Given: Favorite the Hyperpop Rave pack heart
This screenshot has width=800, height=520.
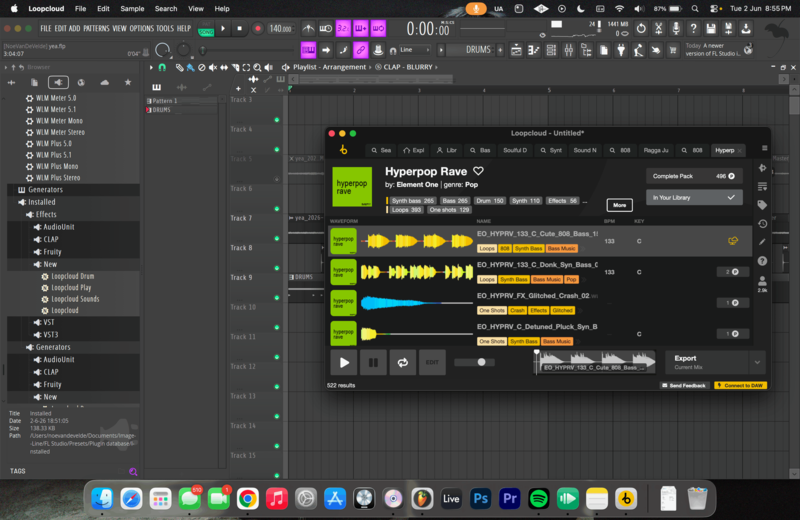Looking at the screenshot, I should [x=478, y=171].
